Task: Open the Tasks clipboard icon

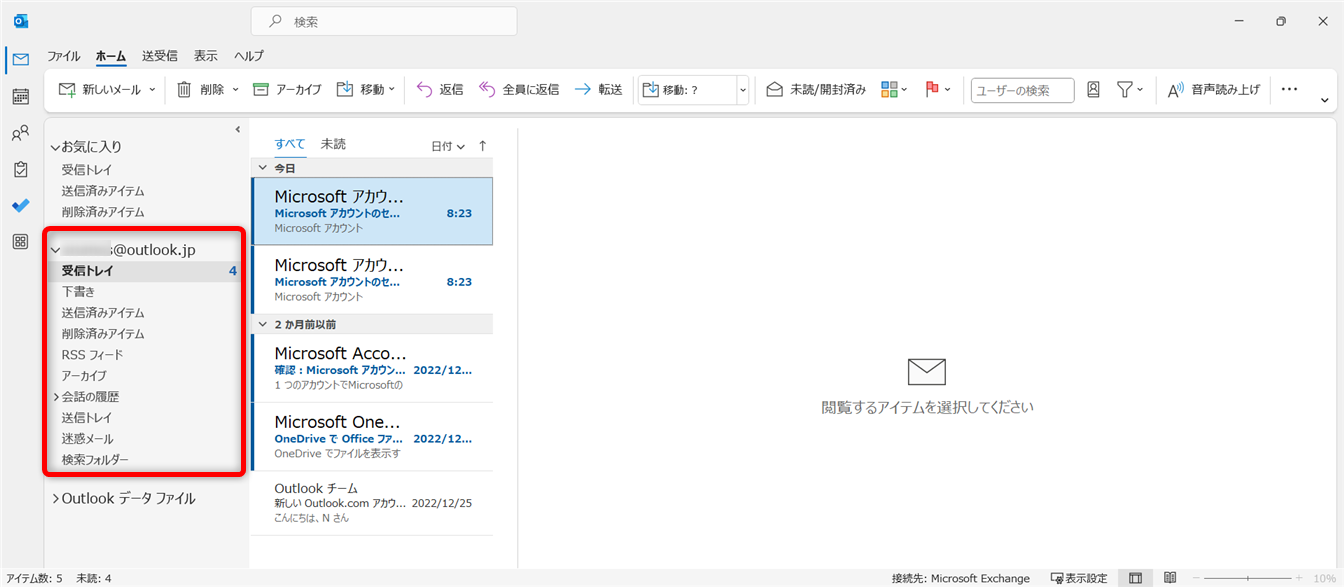Action: click(x=20, y=169)
